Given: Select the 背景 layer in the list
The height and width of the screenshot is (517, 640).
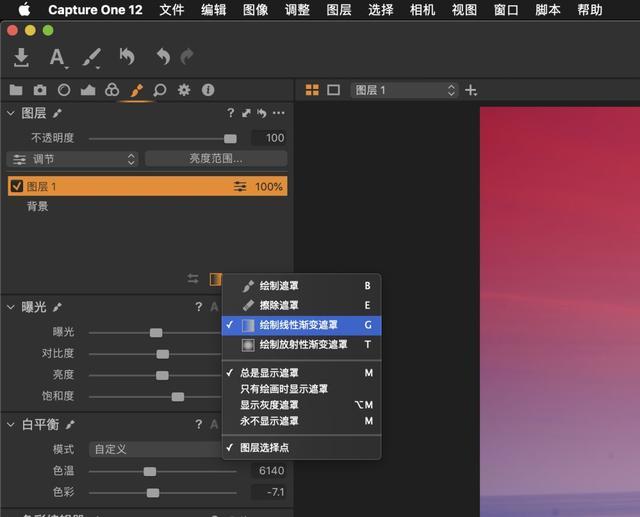Looking at the screenshot, I should coord(38,206).
